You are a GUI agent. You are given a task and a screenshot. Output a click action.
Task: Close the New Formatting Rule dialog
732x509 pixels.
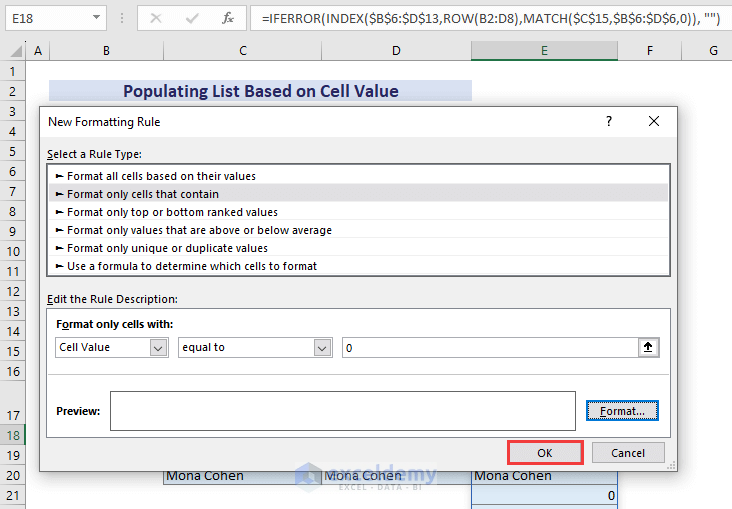654,121
